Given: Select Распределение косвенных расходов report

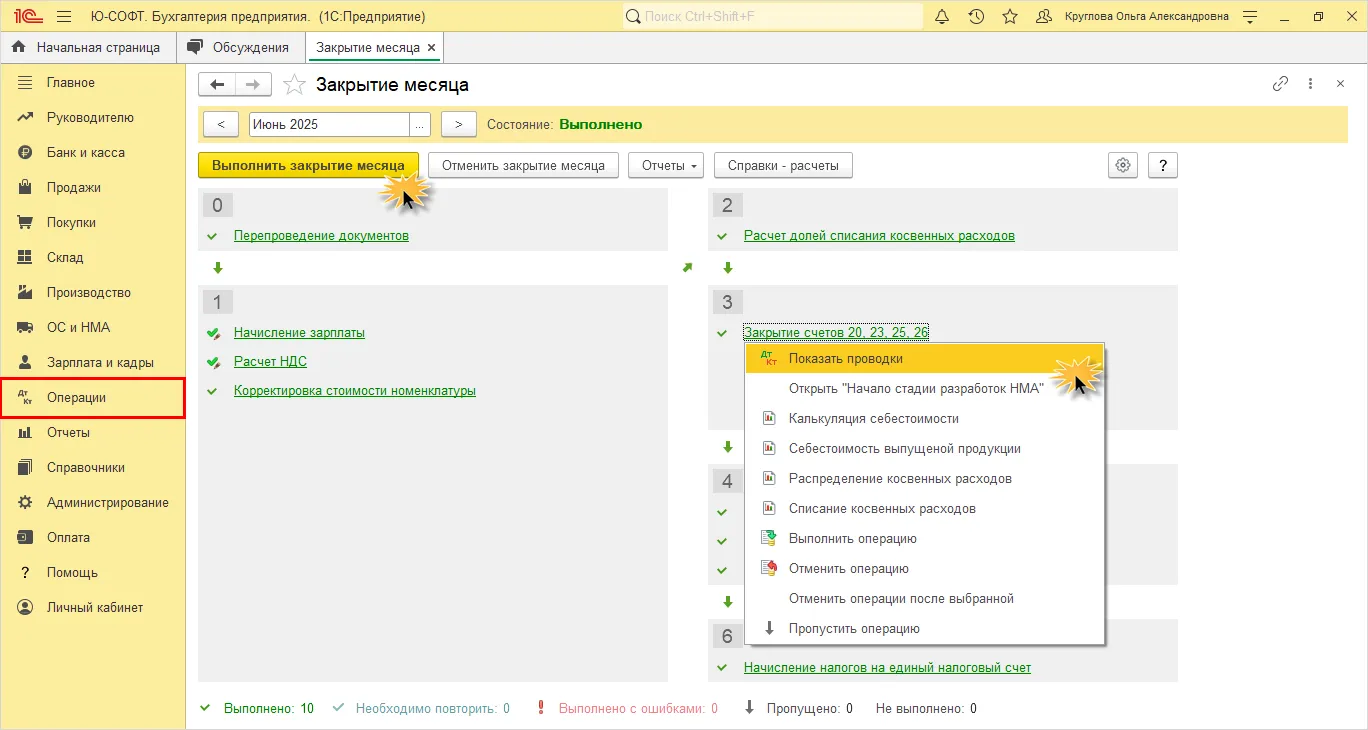Looking at the screenshot, I should (x=925, y=478).
